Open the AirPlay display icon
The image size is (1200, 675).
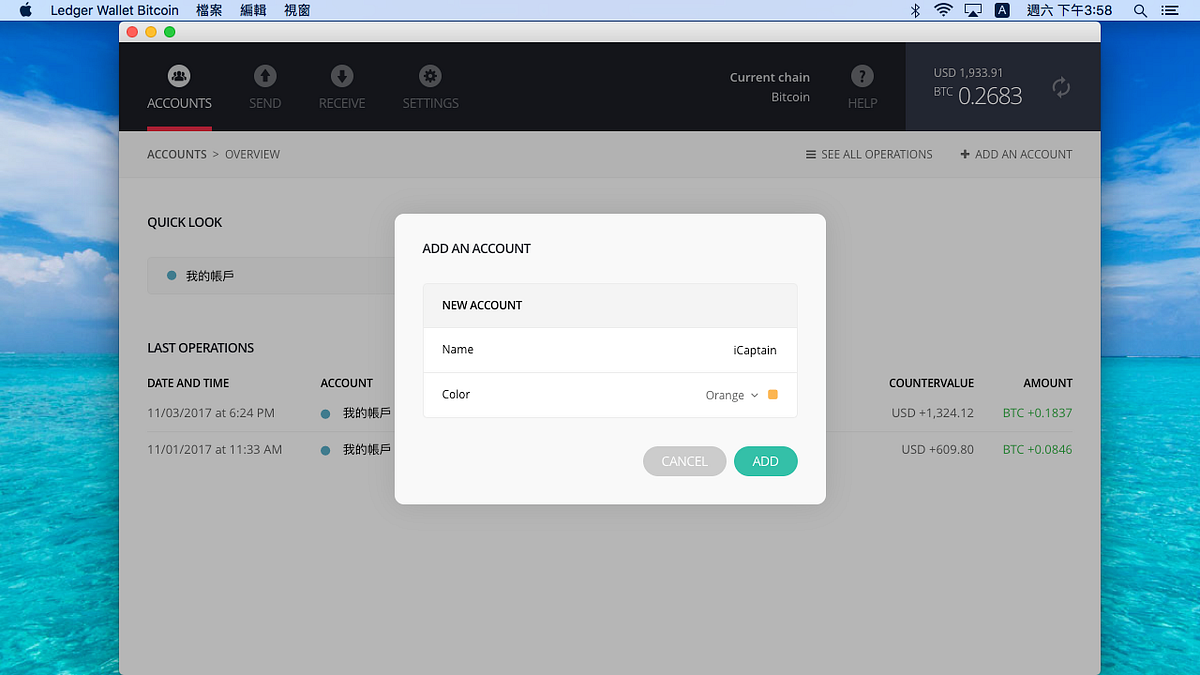click(x=973, y=10)
